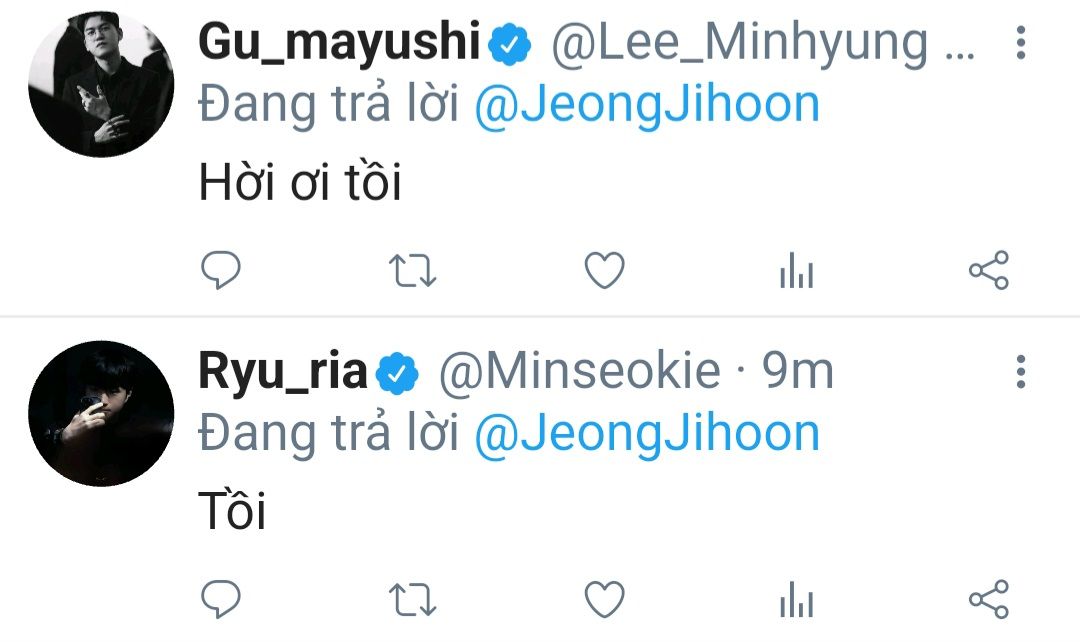View analytics of Gu_mayushi's tweet
1080x642 pixels.
tap(796, 271)
